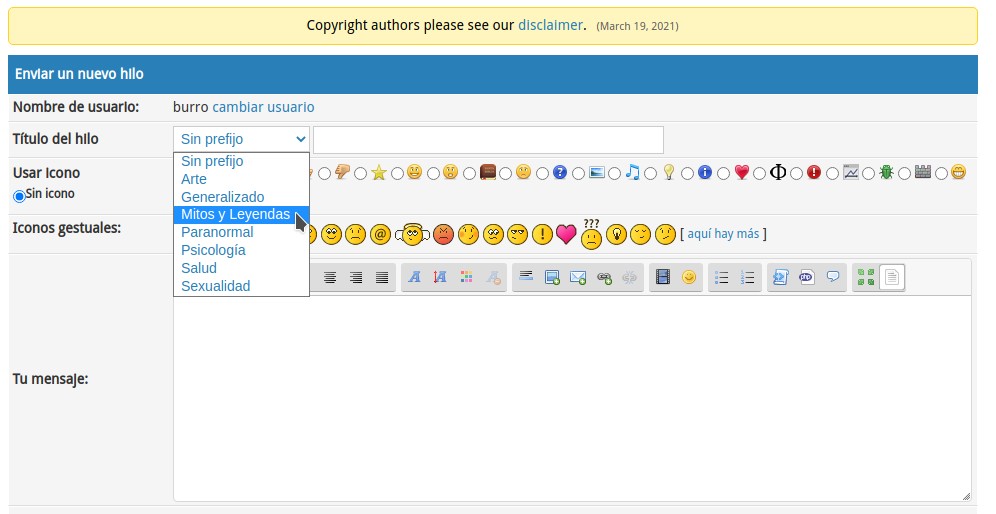The height and width of the screenshot is (514, 996).
Task: Click the pink heart smiley
Action: 566,234
